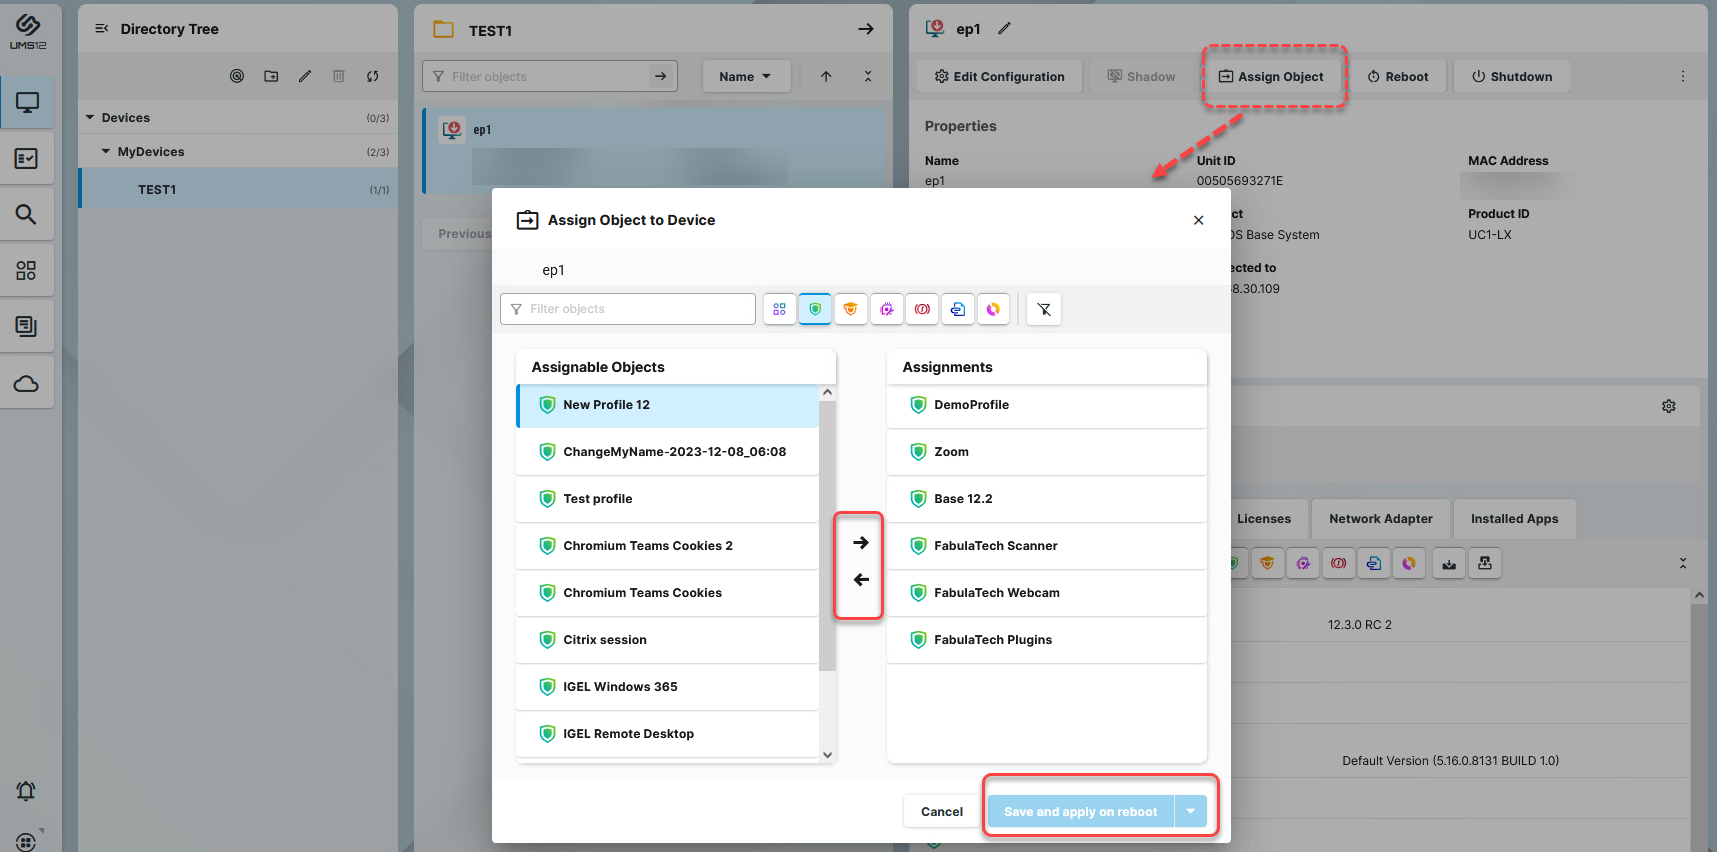Open the Devices monitor icon in sidebar
Screen dimensions: 1717x852
click(x=27, y=103)
